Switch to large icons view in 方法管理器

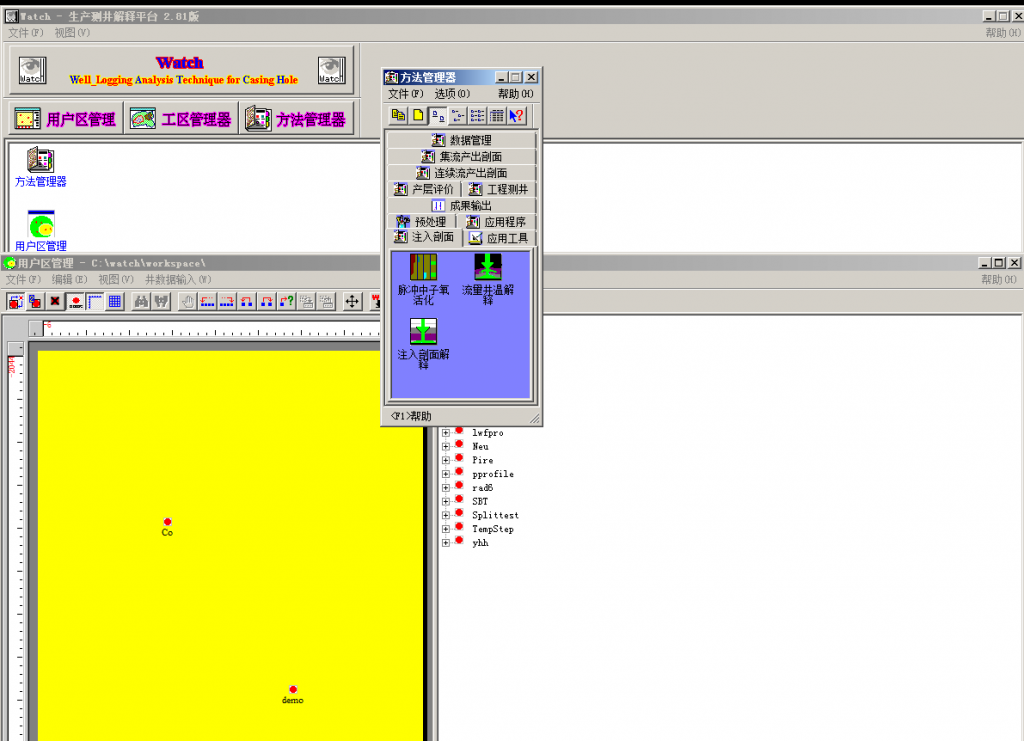[438, 116]
